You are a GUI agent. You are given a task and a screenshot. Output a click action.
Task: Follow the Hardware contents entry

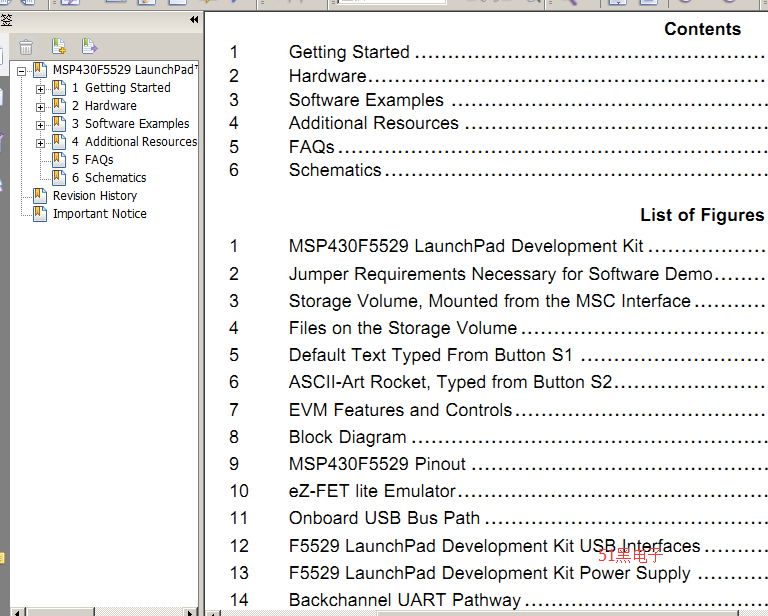[x=328, y=76]
